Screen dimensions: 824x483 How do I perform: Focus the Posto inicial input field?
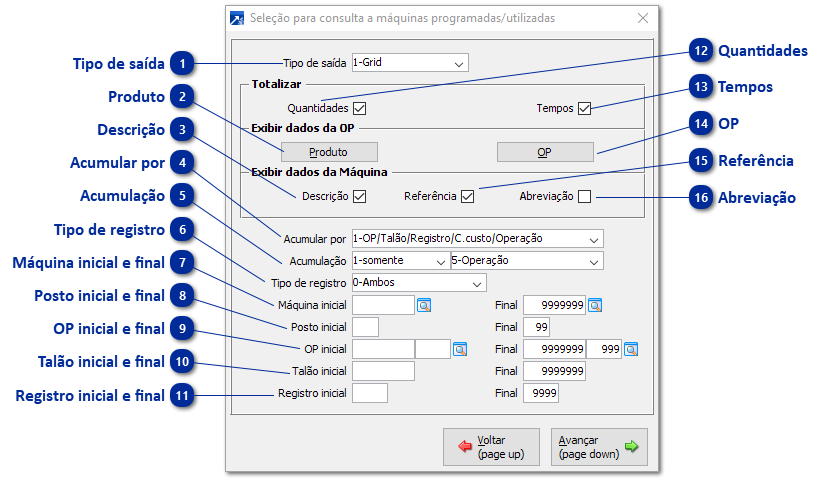coord(365,327)
